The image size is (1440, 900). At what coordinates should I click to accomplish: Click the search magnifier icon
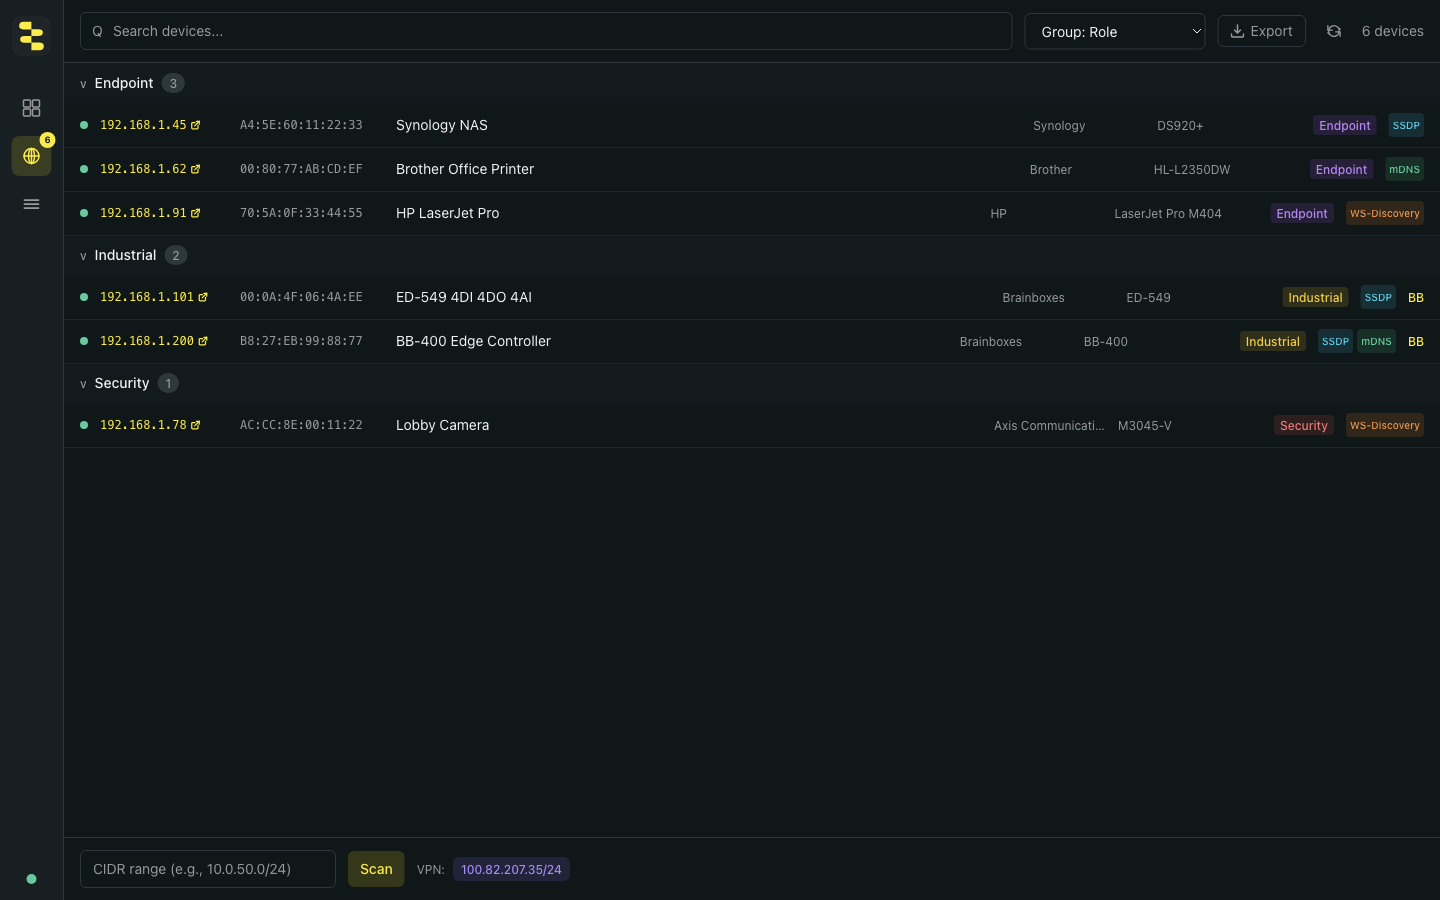click(x=97, y=31)
